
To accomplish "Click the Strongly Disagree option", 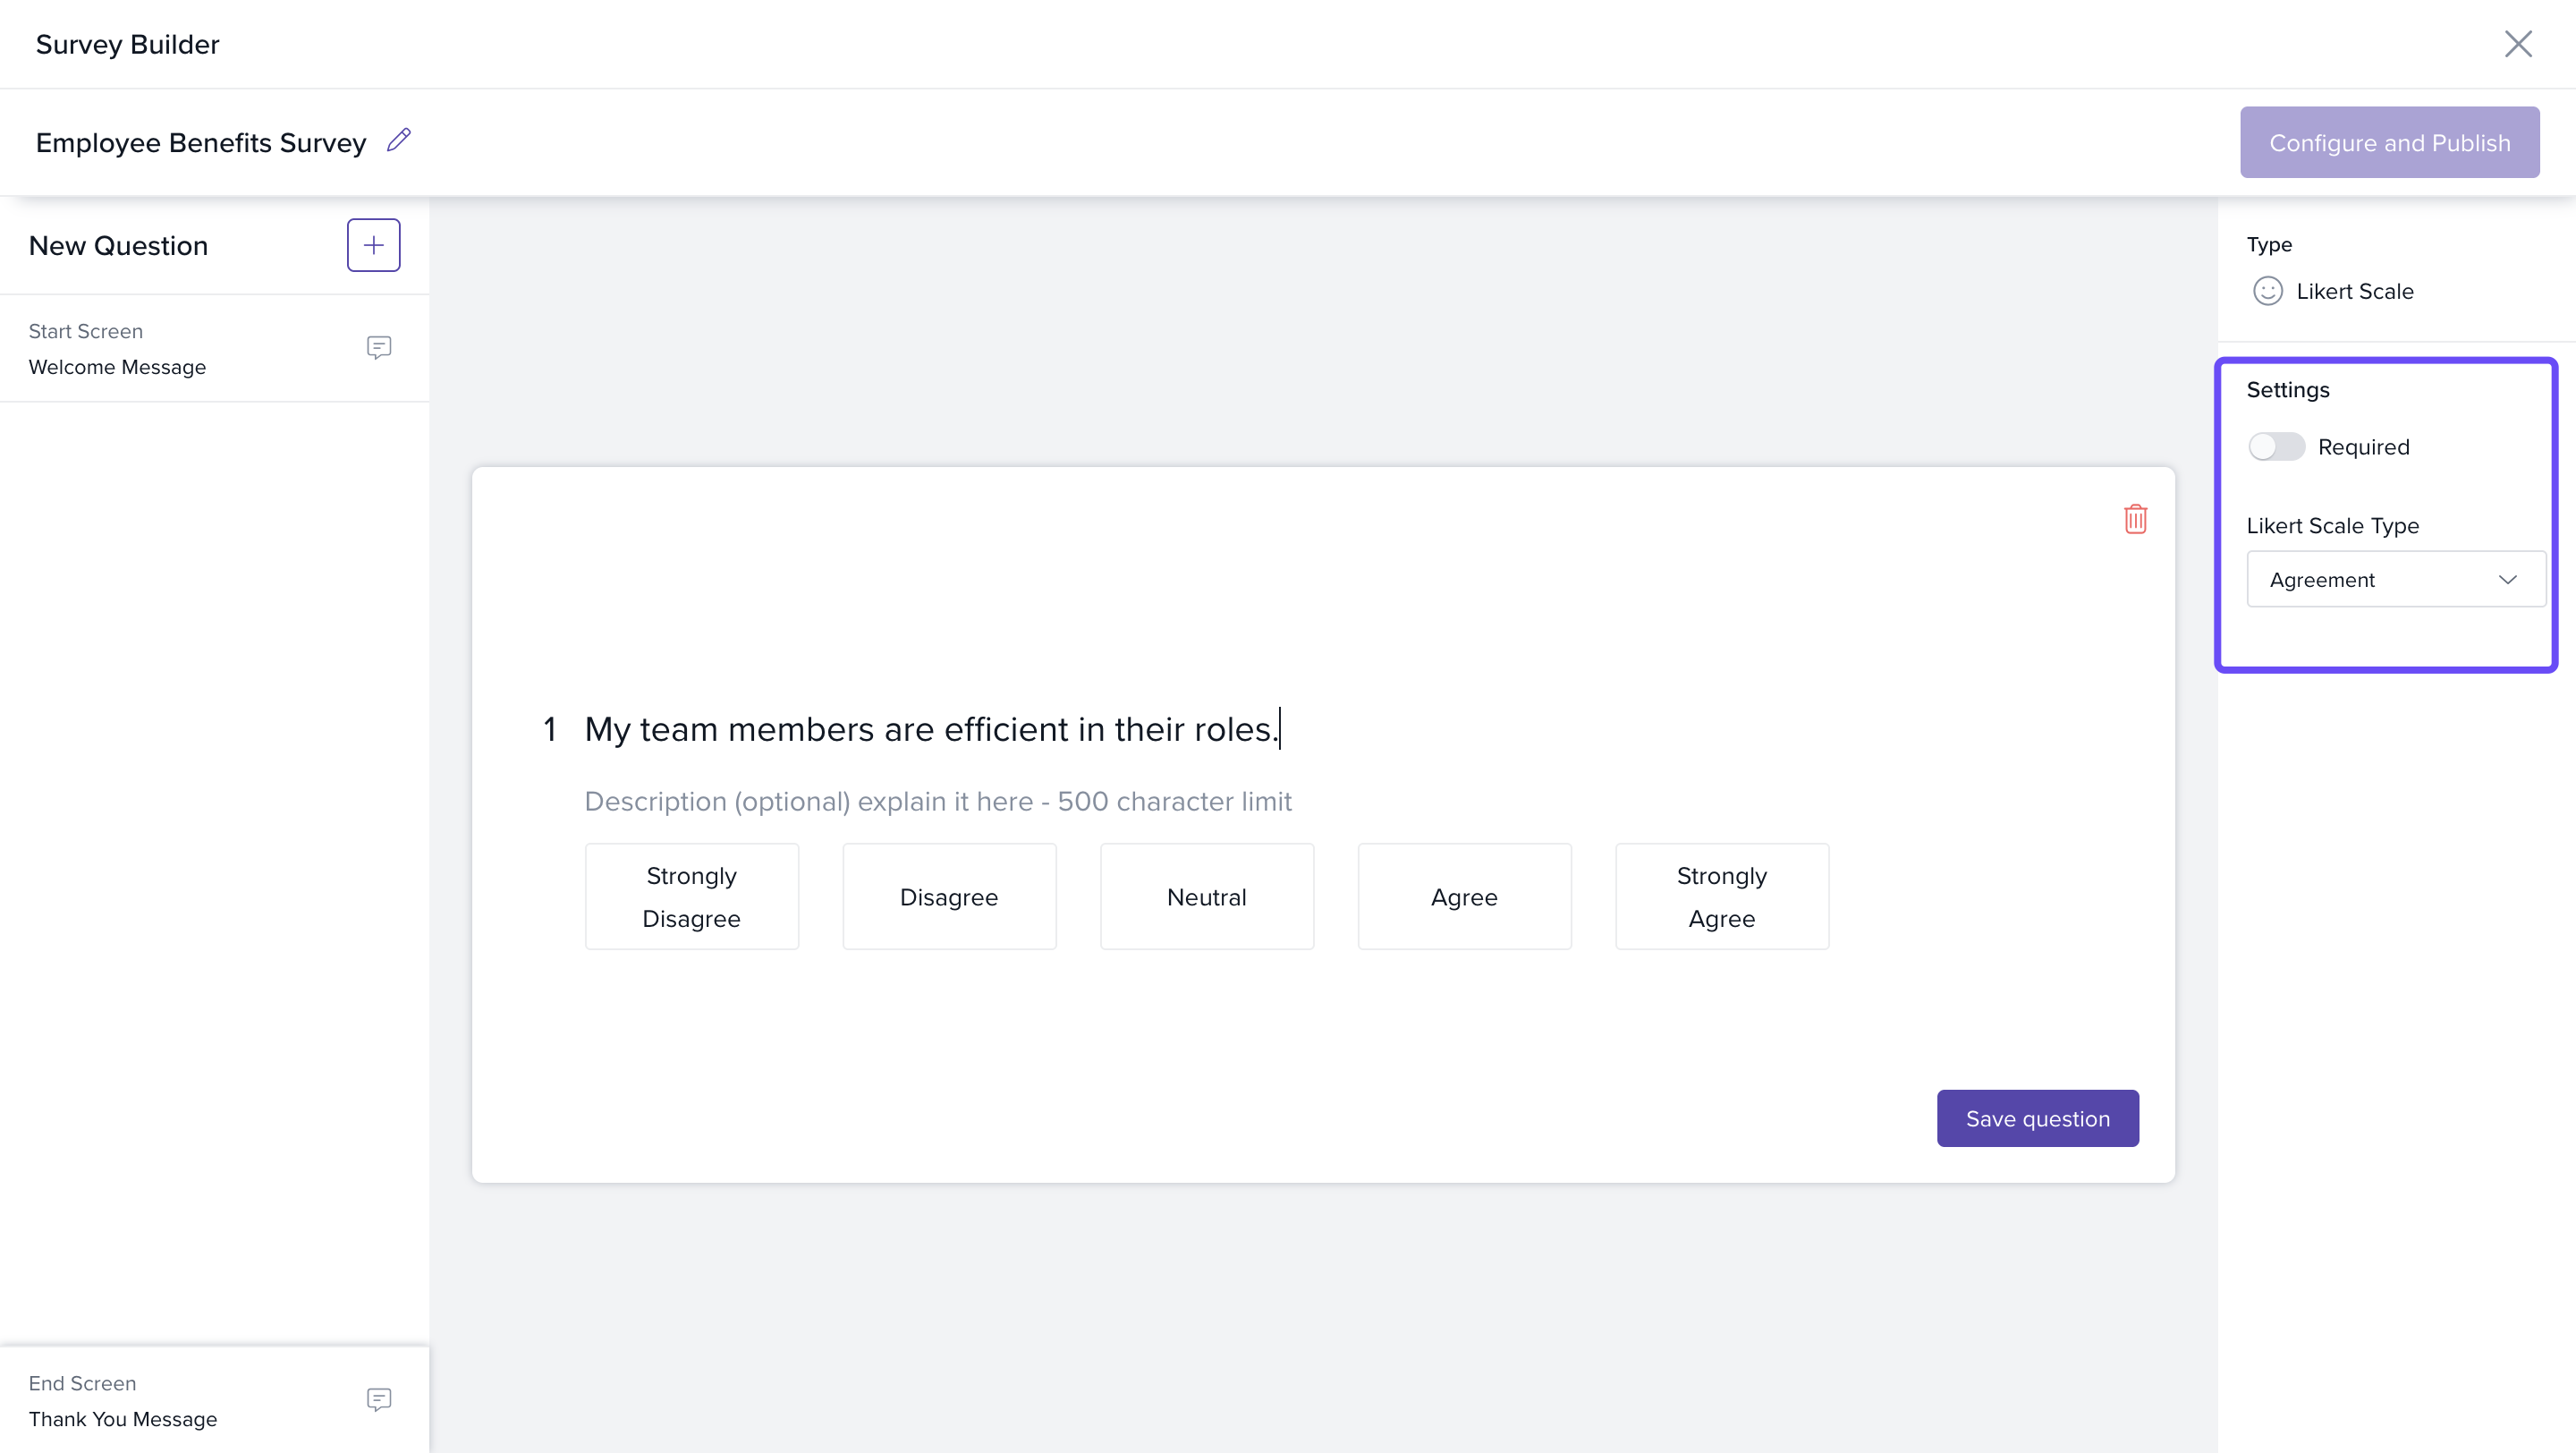I will (x=691, y=896).
